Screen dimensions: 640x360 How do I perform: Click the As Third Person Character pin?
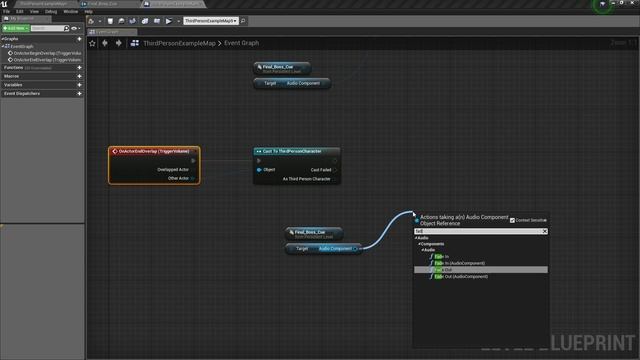335,179
